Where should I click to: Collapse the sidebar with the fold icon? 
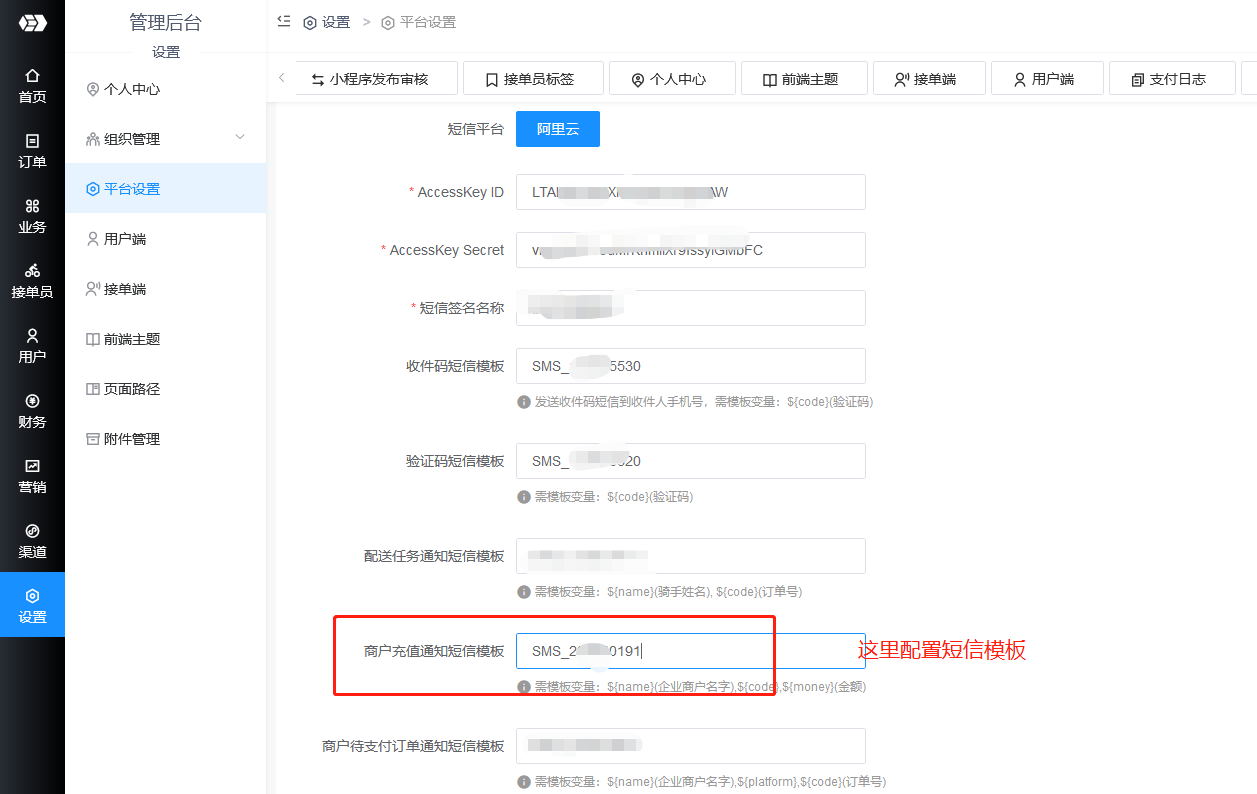pyautogui.click(x=284, y=21)
